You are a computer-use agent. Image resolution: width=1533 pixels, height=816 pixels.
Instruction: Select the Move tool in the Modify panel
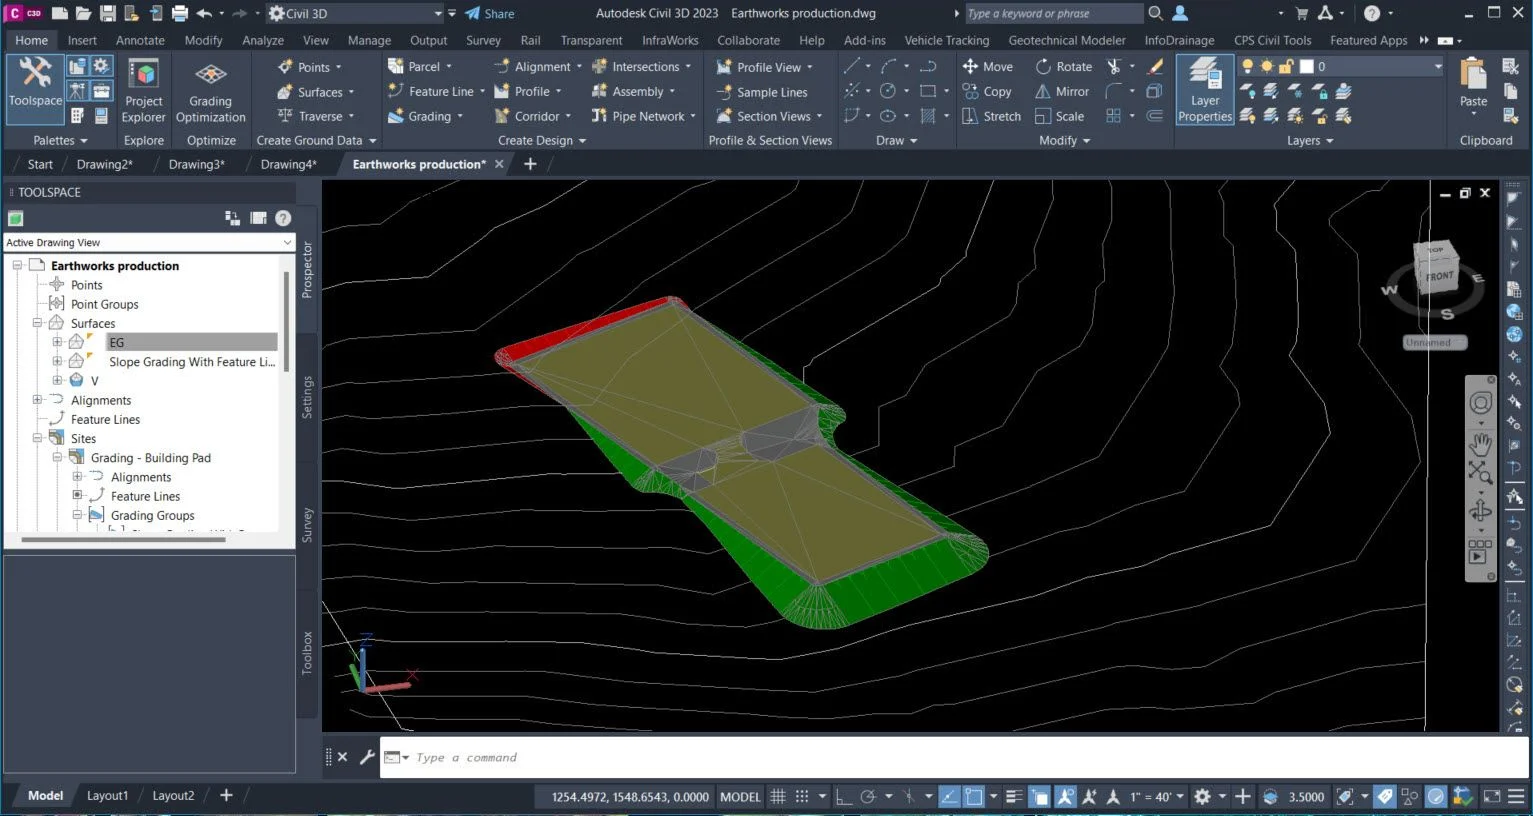(x=988, y=66)
